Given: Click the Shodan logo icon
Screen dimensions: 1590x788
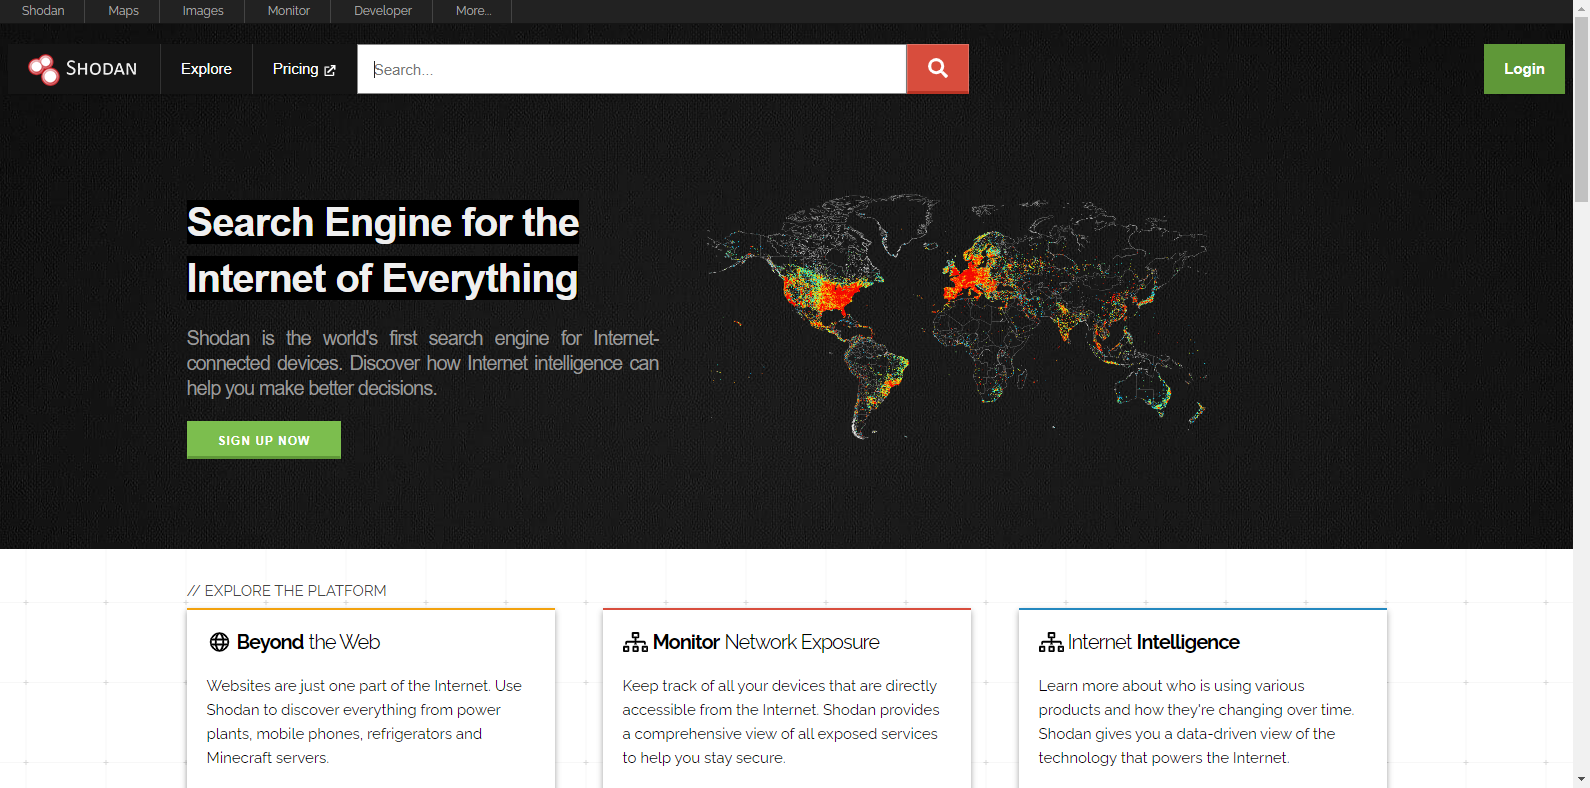Looking at the screenshot, I should coord(43,69).
